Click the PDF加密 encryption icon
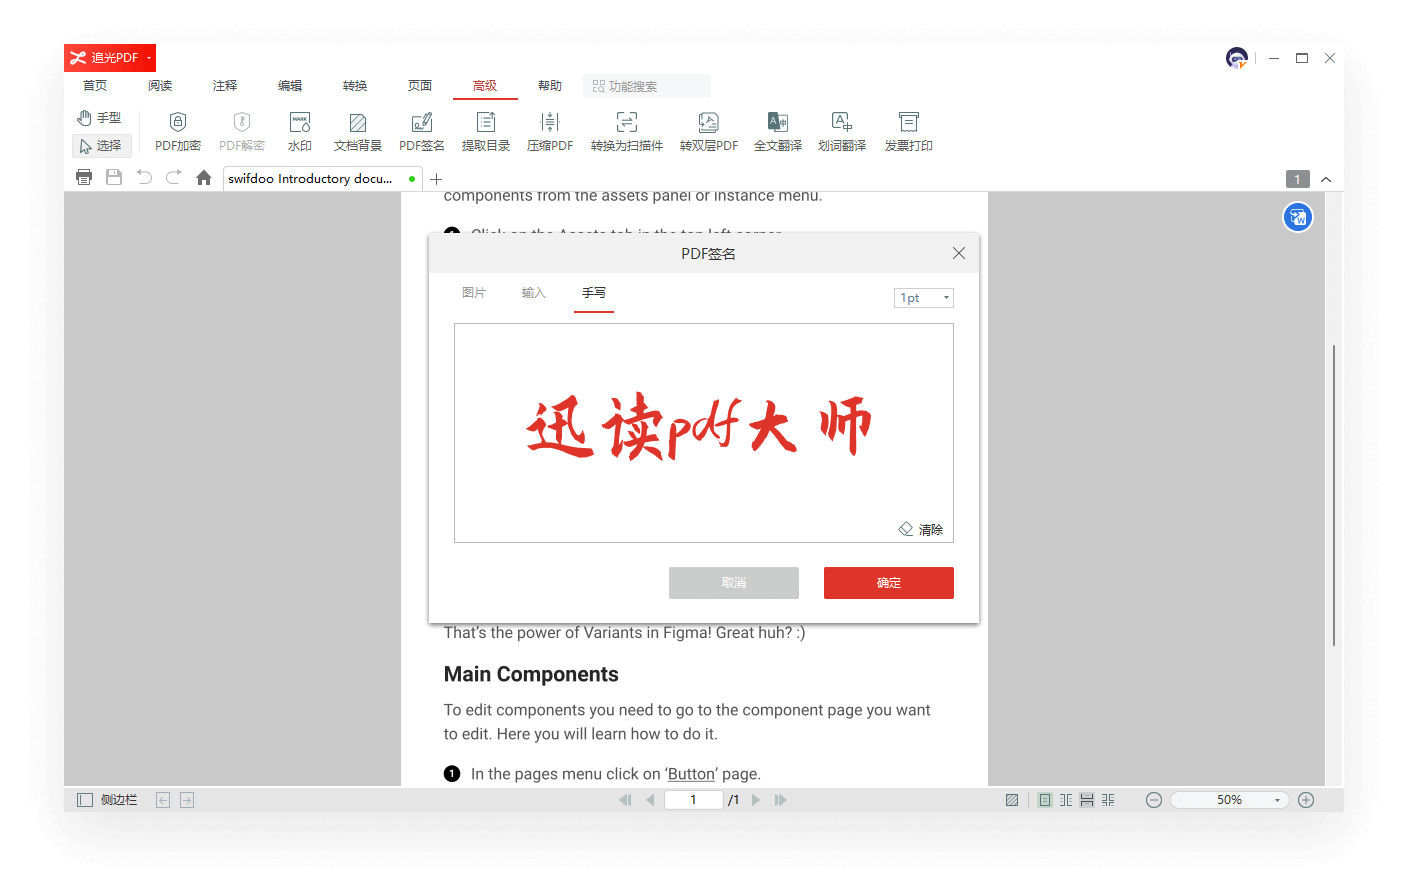 [x=178, y=123]
